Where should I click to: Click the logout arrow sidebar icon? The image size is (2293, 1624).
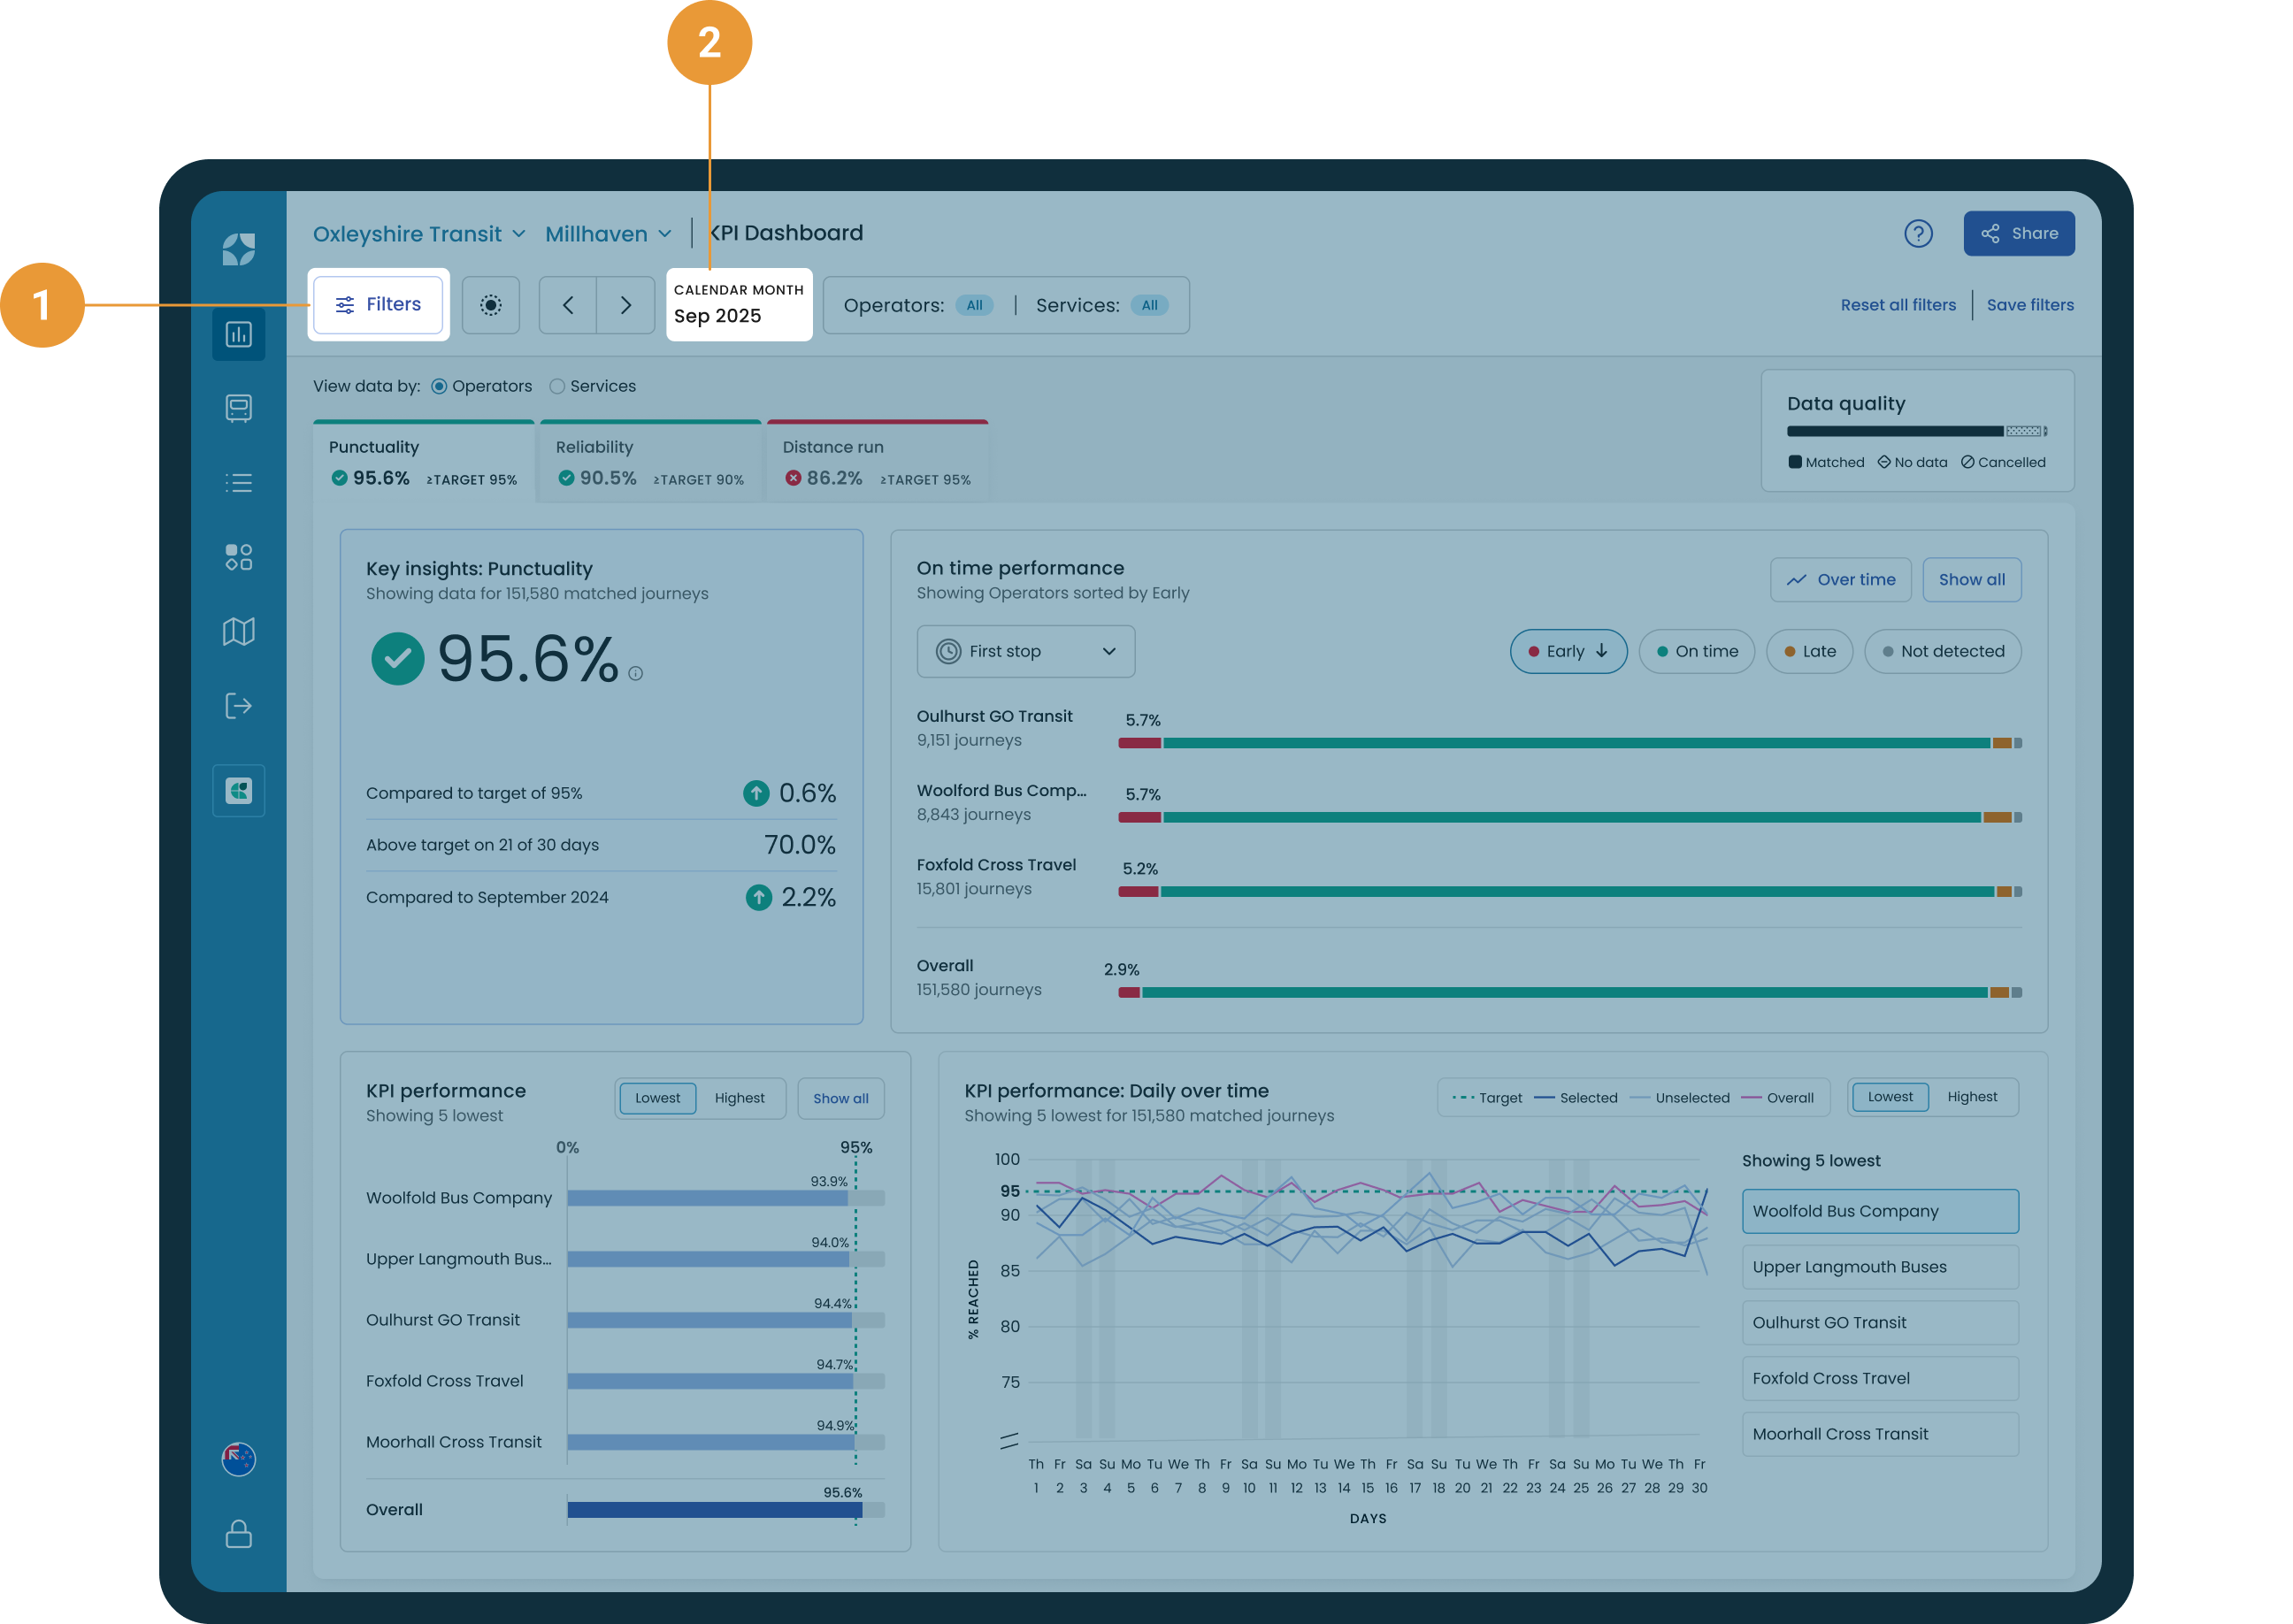238,706
